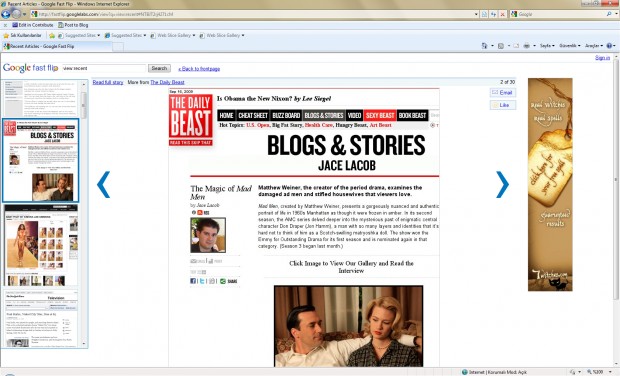The width and height of the screenshot is (620, 376).
Task: Click the Twitter share icon
Action: [x=202, y=281]
